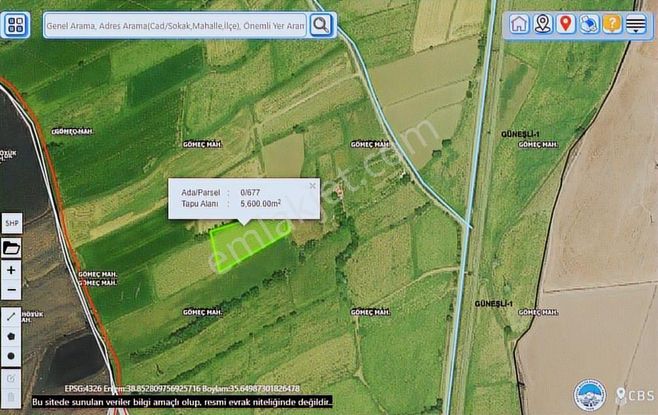Screen dimensions: 658x415
Task: Go to home map view
Action: click(519, 24)
